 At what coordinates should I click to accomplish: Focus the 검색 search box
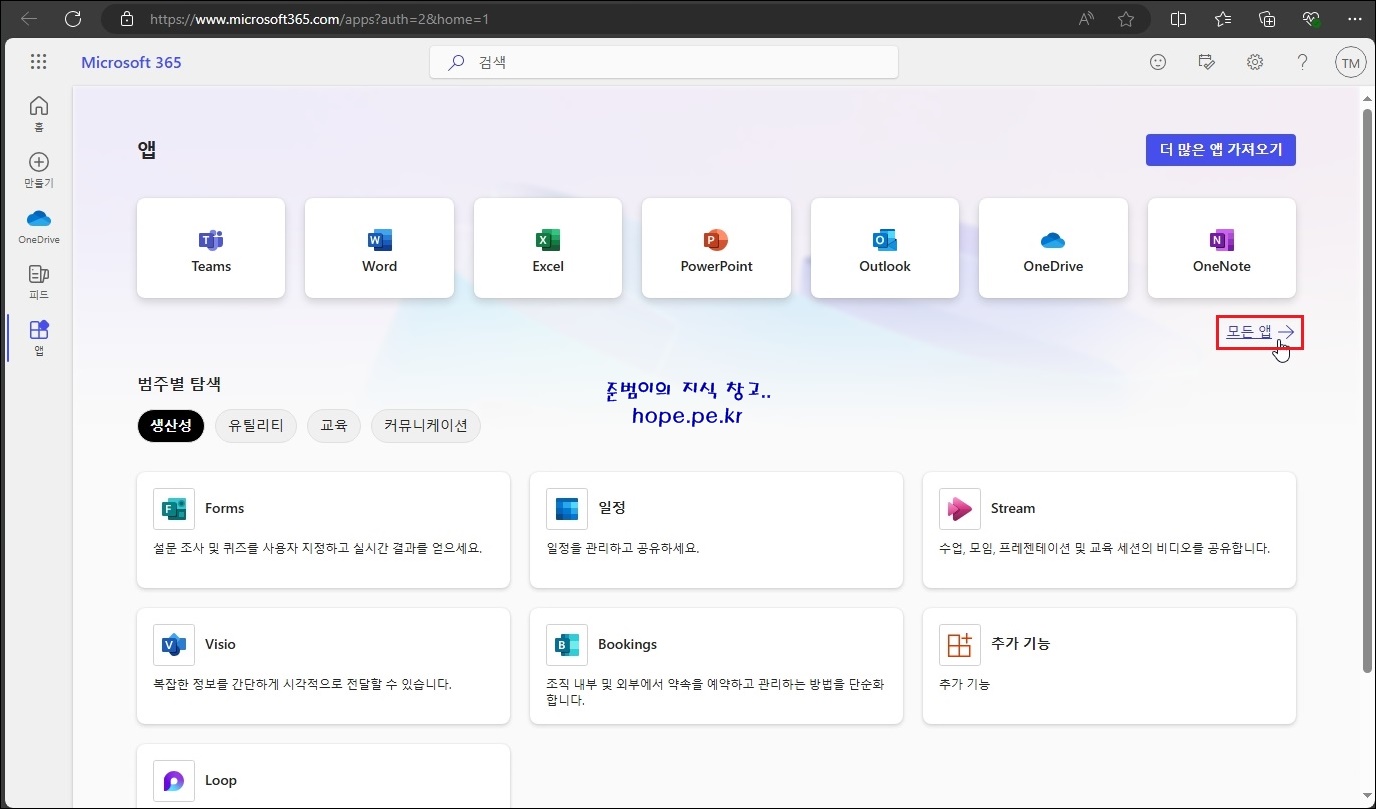[x=664, y=62]
